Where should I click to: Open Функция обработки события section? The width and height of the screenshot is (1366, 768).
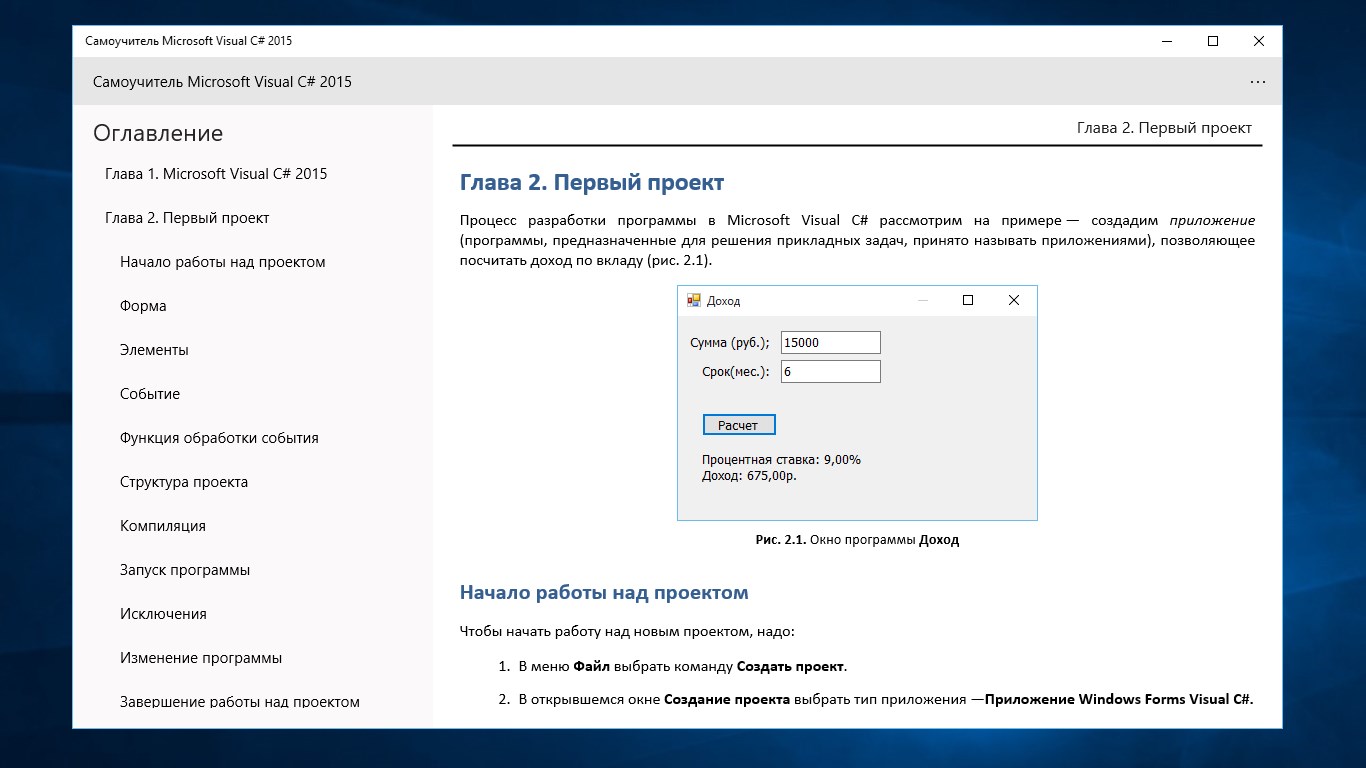click(x=219, y=438)
